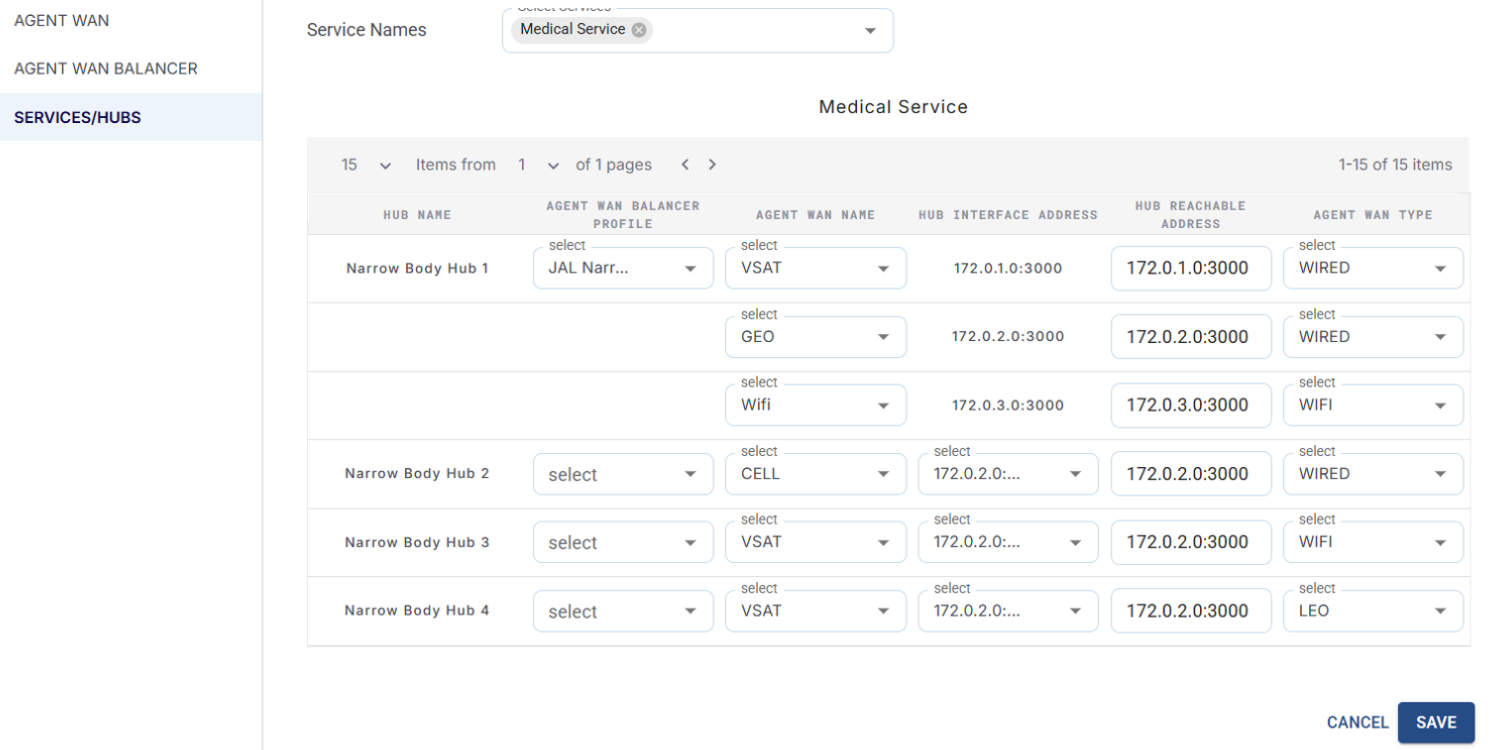This screenshot has width=1500, height=750.
Task: Remove the Medical Service chip
Action: pyautogui.click(x=639, y=30)
